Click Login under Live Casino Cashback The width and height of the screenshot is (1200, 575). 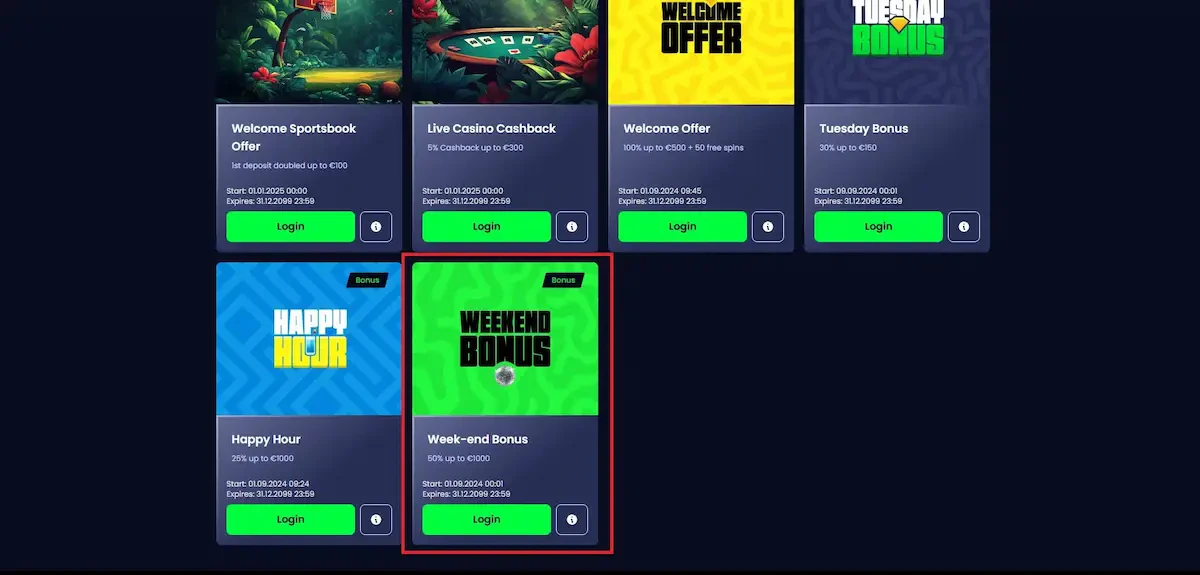(487, 227)
